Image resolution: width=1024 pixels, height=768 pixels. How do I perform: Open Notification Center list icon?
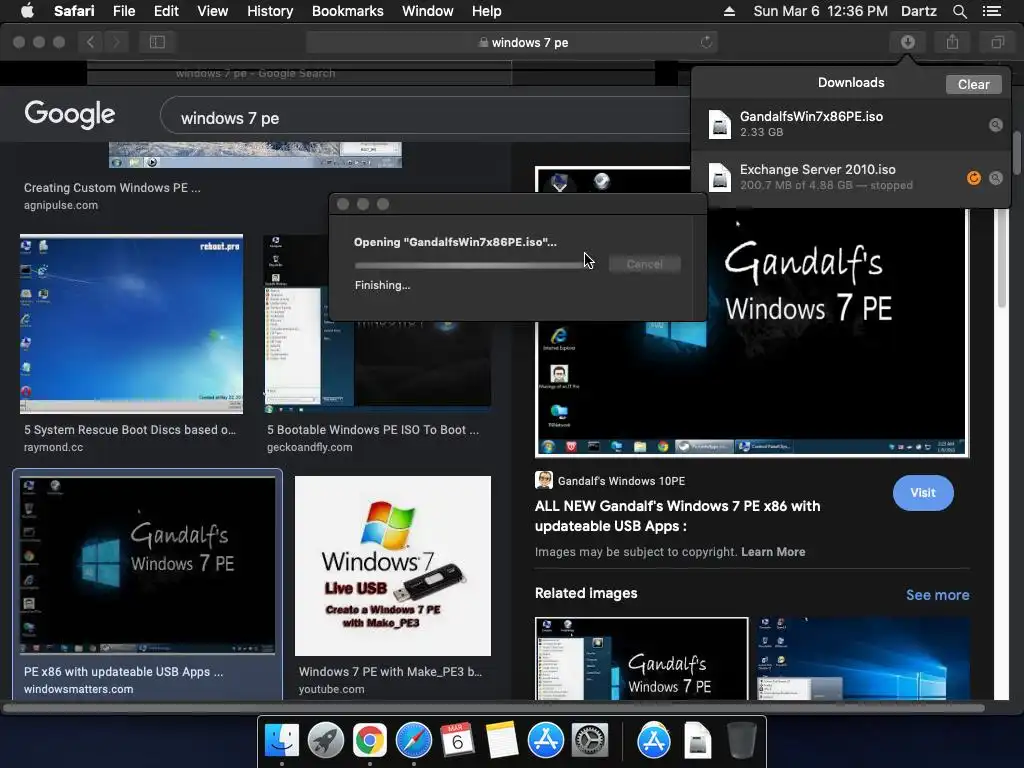click(991, 11)
